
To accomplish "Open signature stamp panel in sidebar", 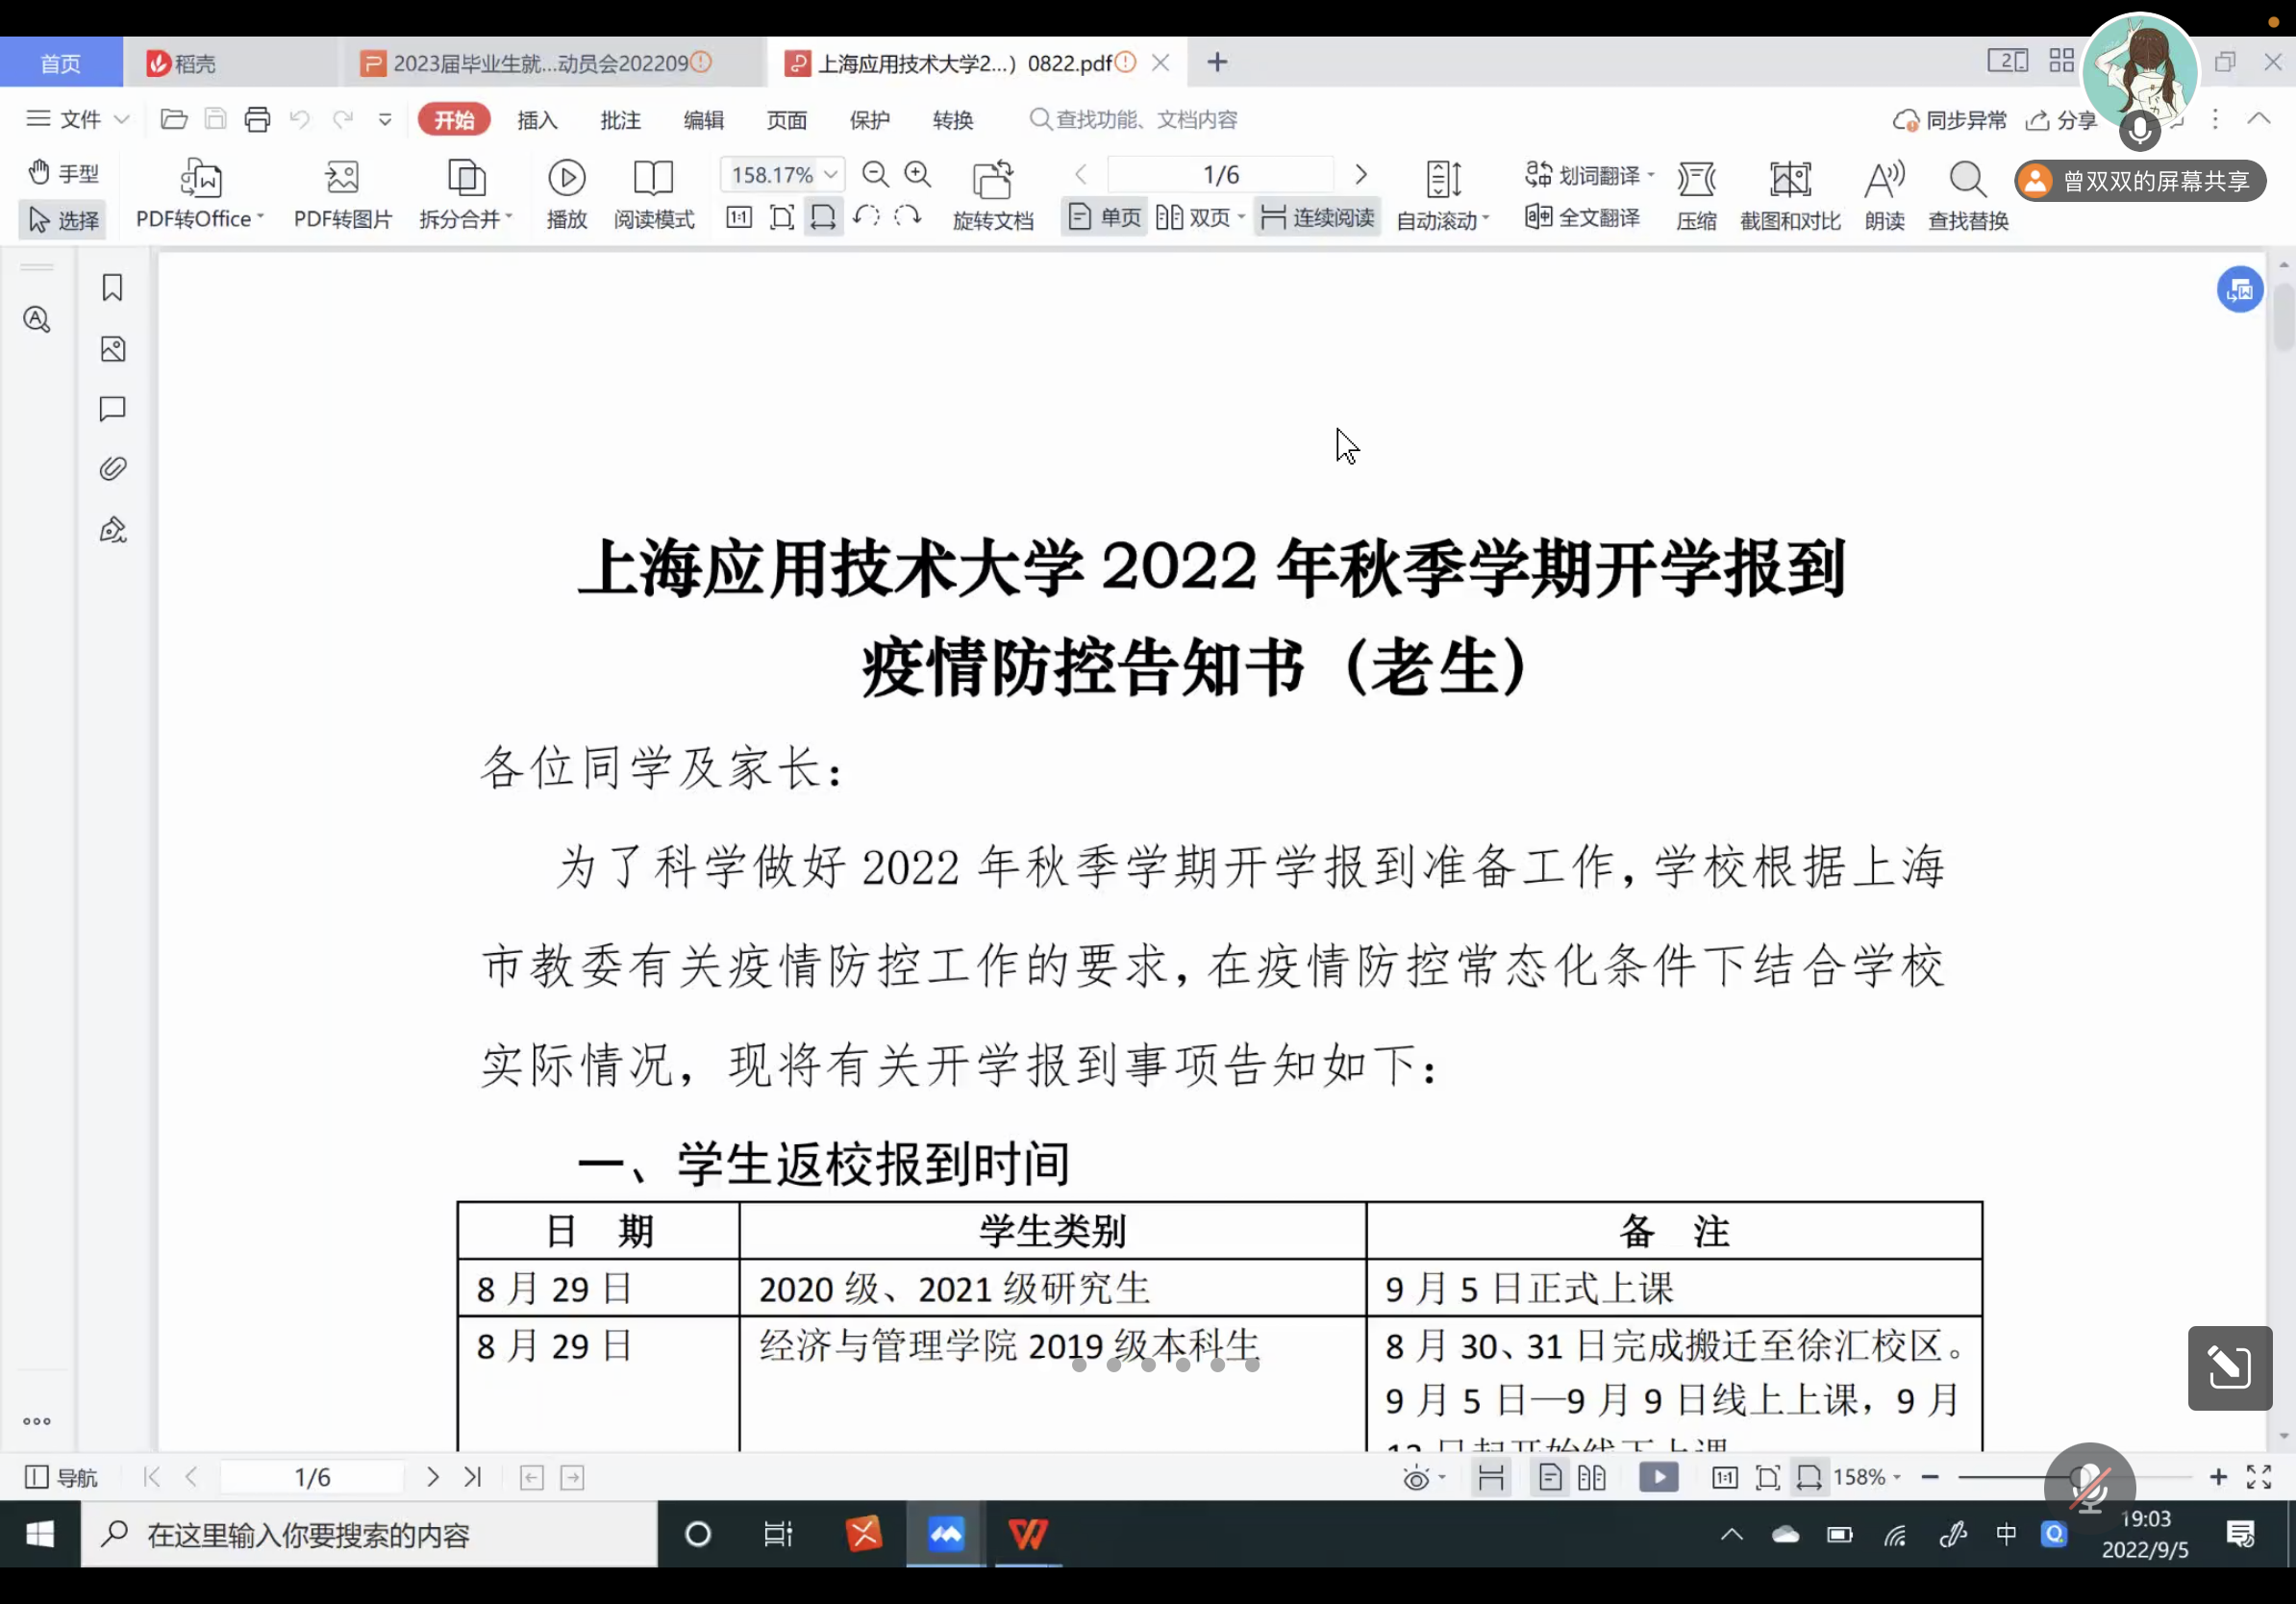I will click(x=112, y=529).
